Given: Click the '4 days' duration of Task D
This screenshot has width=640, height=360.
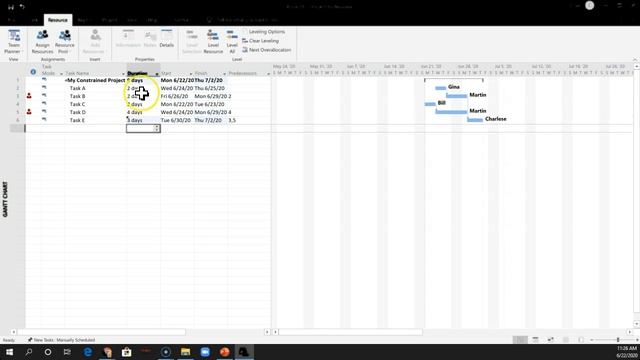Looking at the screenshot, I should pos(135,112).
